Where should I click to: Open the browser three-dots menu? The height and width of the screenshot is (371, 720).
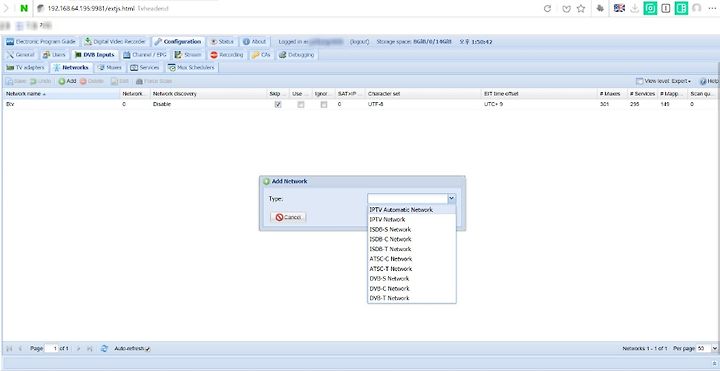[712, 8]
